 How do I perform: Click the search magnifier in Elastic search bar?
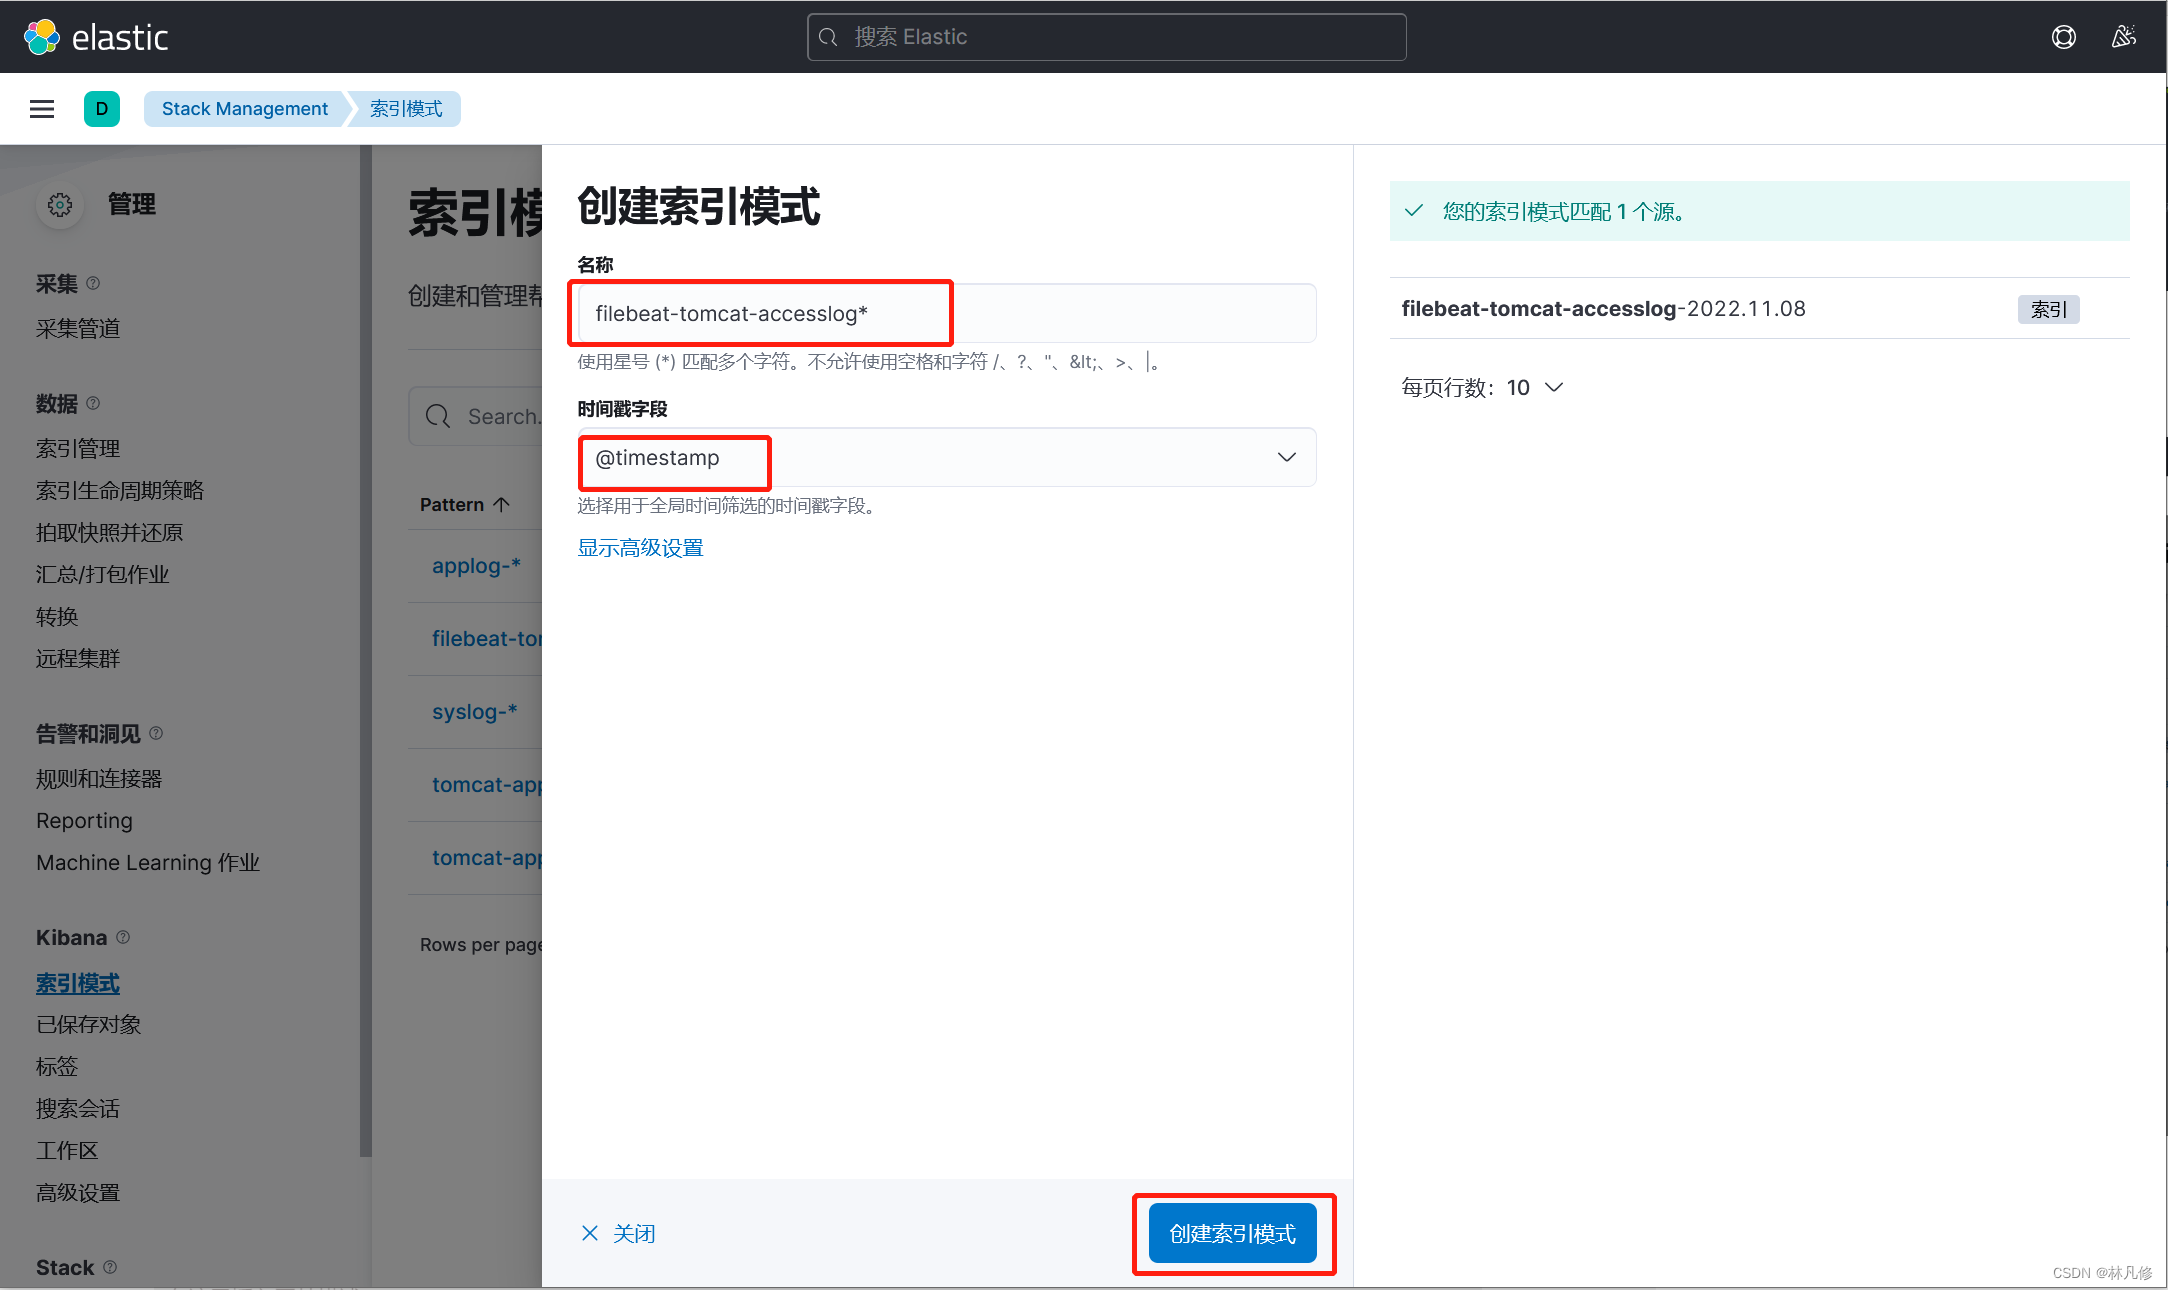828,37
